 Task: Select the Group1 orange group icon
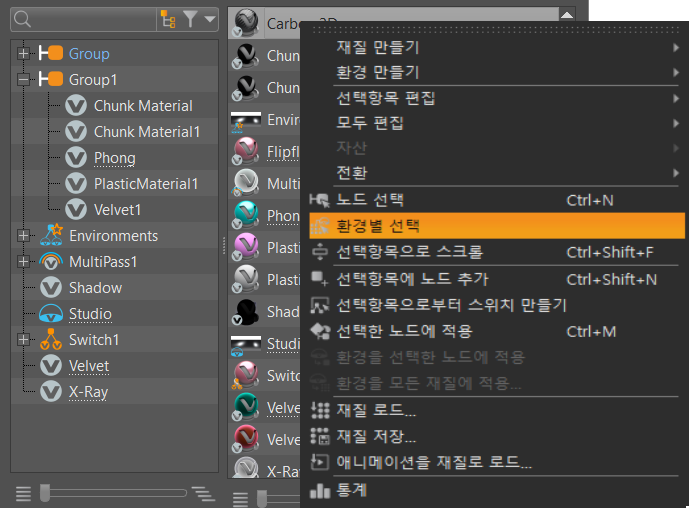[51, 79]
